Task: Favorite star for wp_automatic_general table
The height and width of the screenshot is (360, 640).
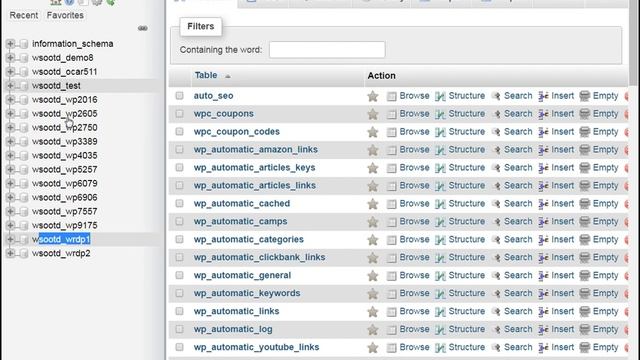Action: [x=372, y=276]
